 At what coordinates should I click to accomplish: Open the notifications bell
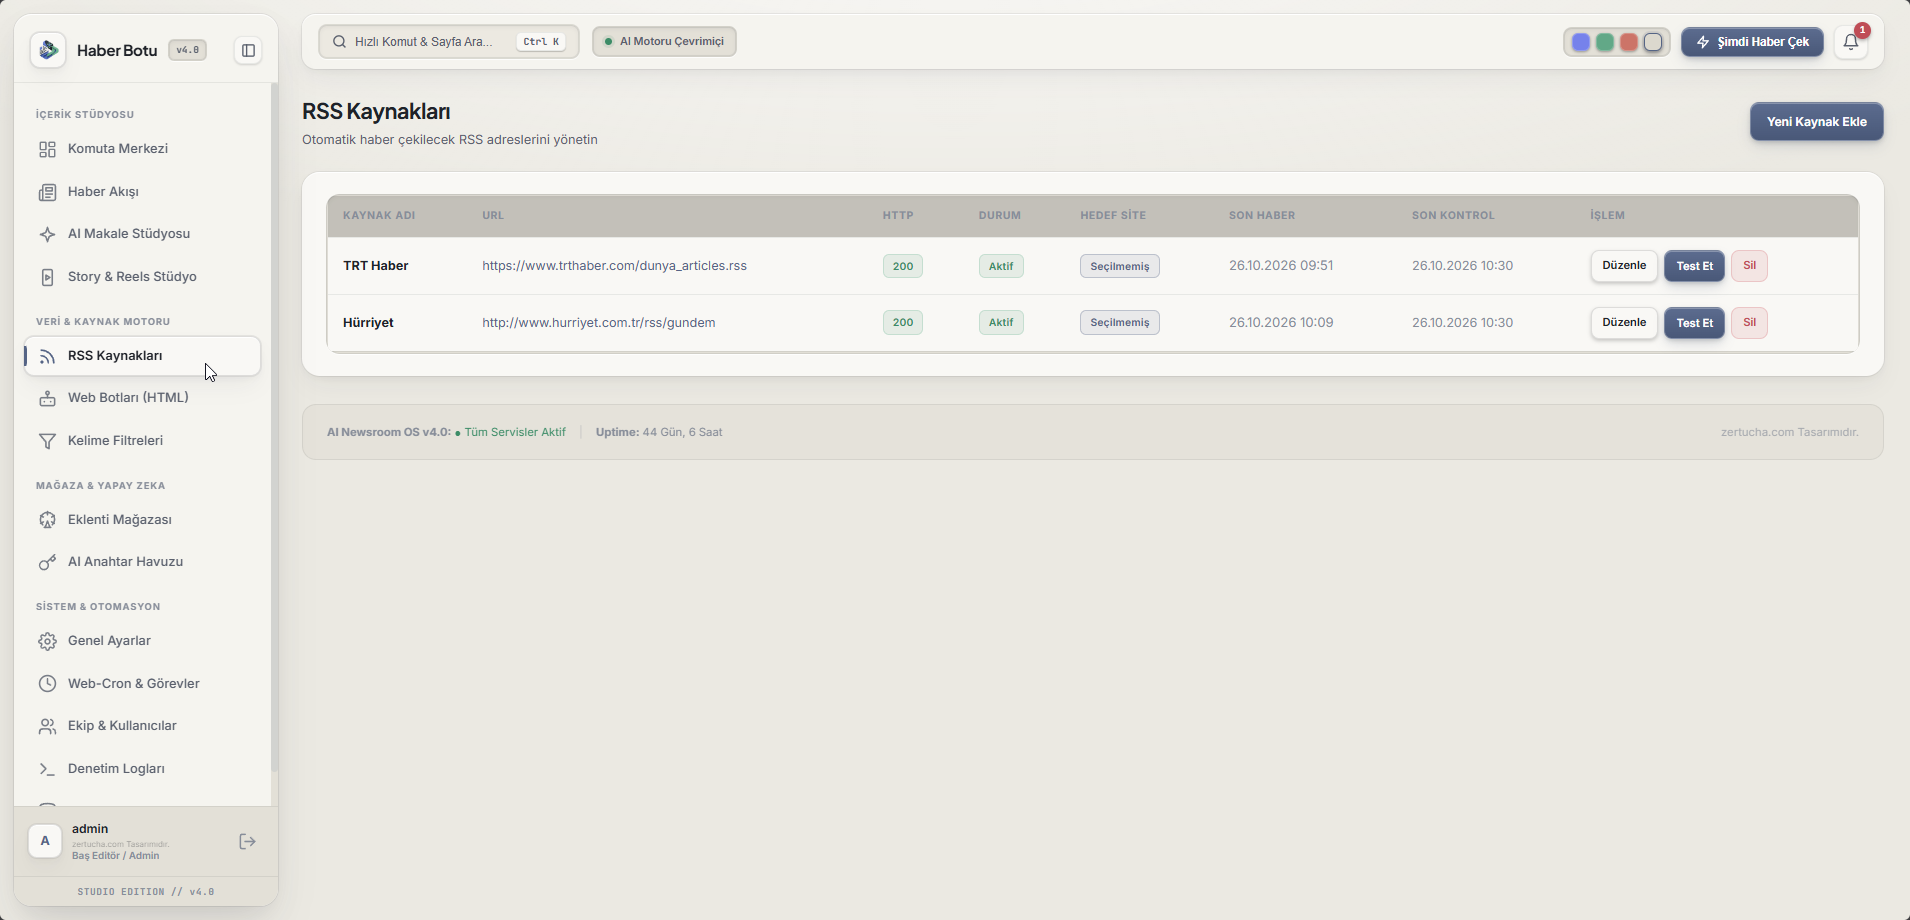coord(1851,42)
